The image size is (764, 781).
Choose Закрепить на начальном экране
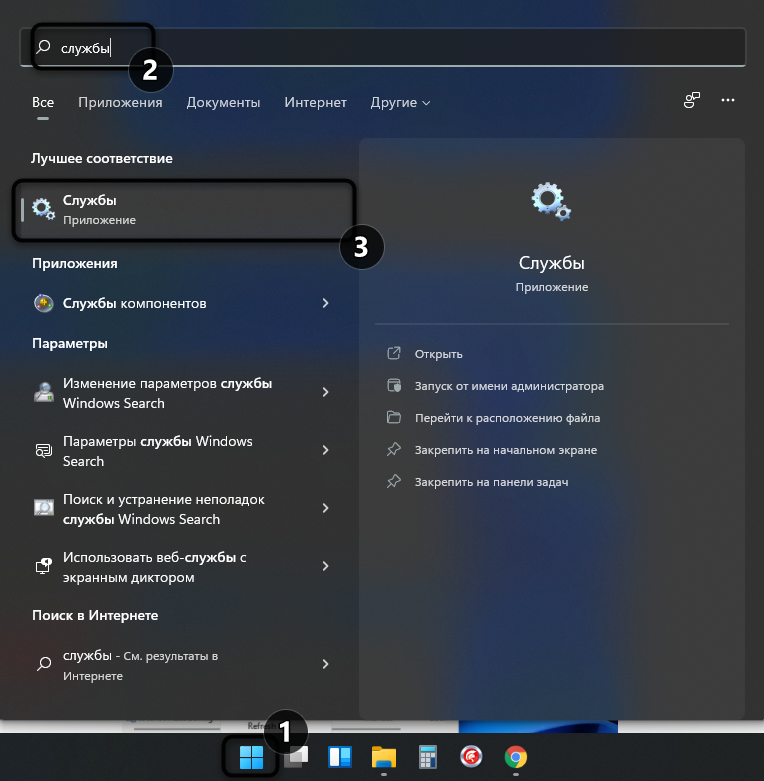click(x=506, y=450)
